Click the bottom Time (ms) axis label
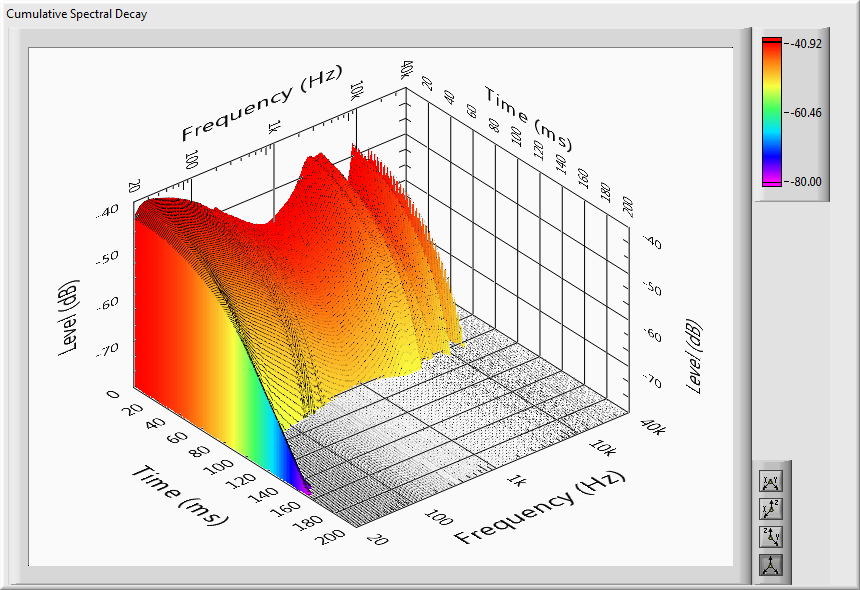Screen dimensions: 860x590 click(182, 496)
